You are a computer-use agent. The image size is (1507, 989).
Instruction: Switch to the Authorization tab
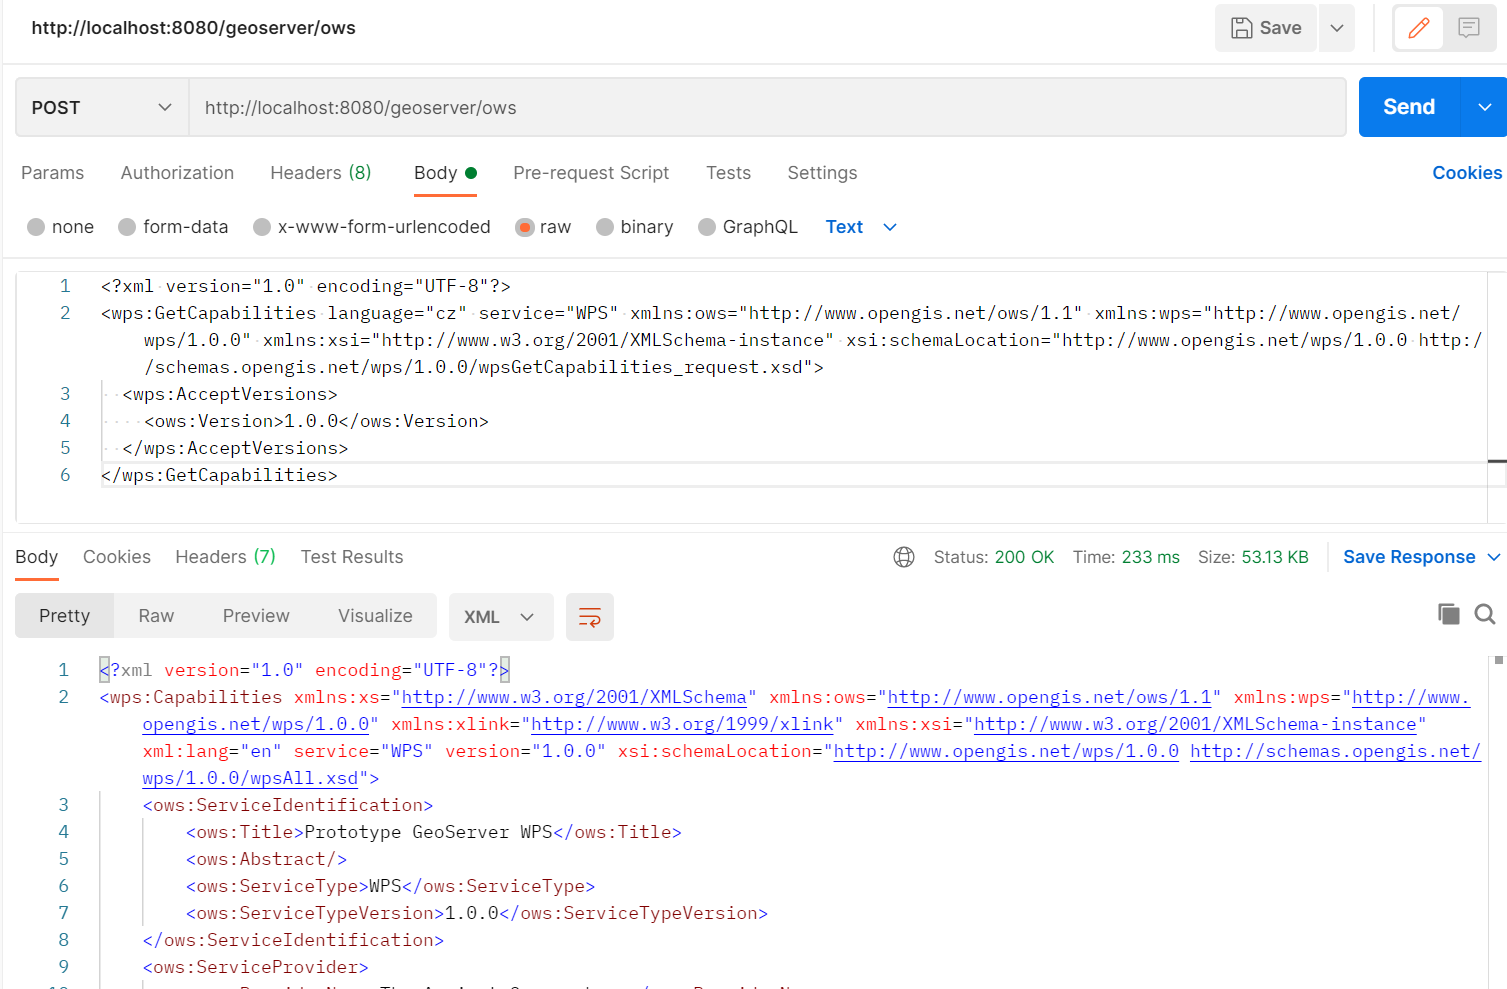[x=177, y=173]
